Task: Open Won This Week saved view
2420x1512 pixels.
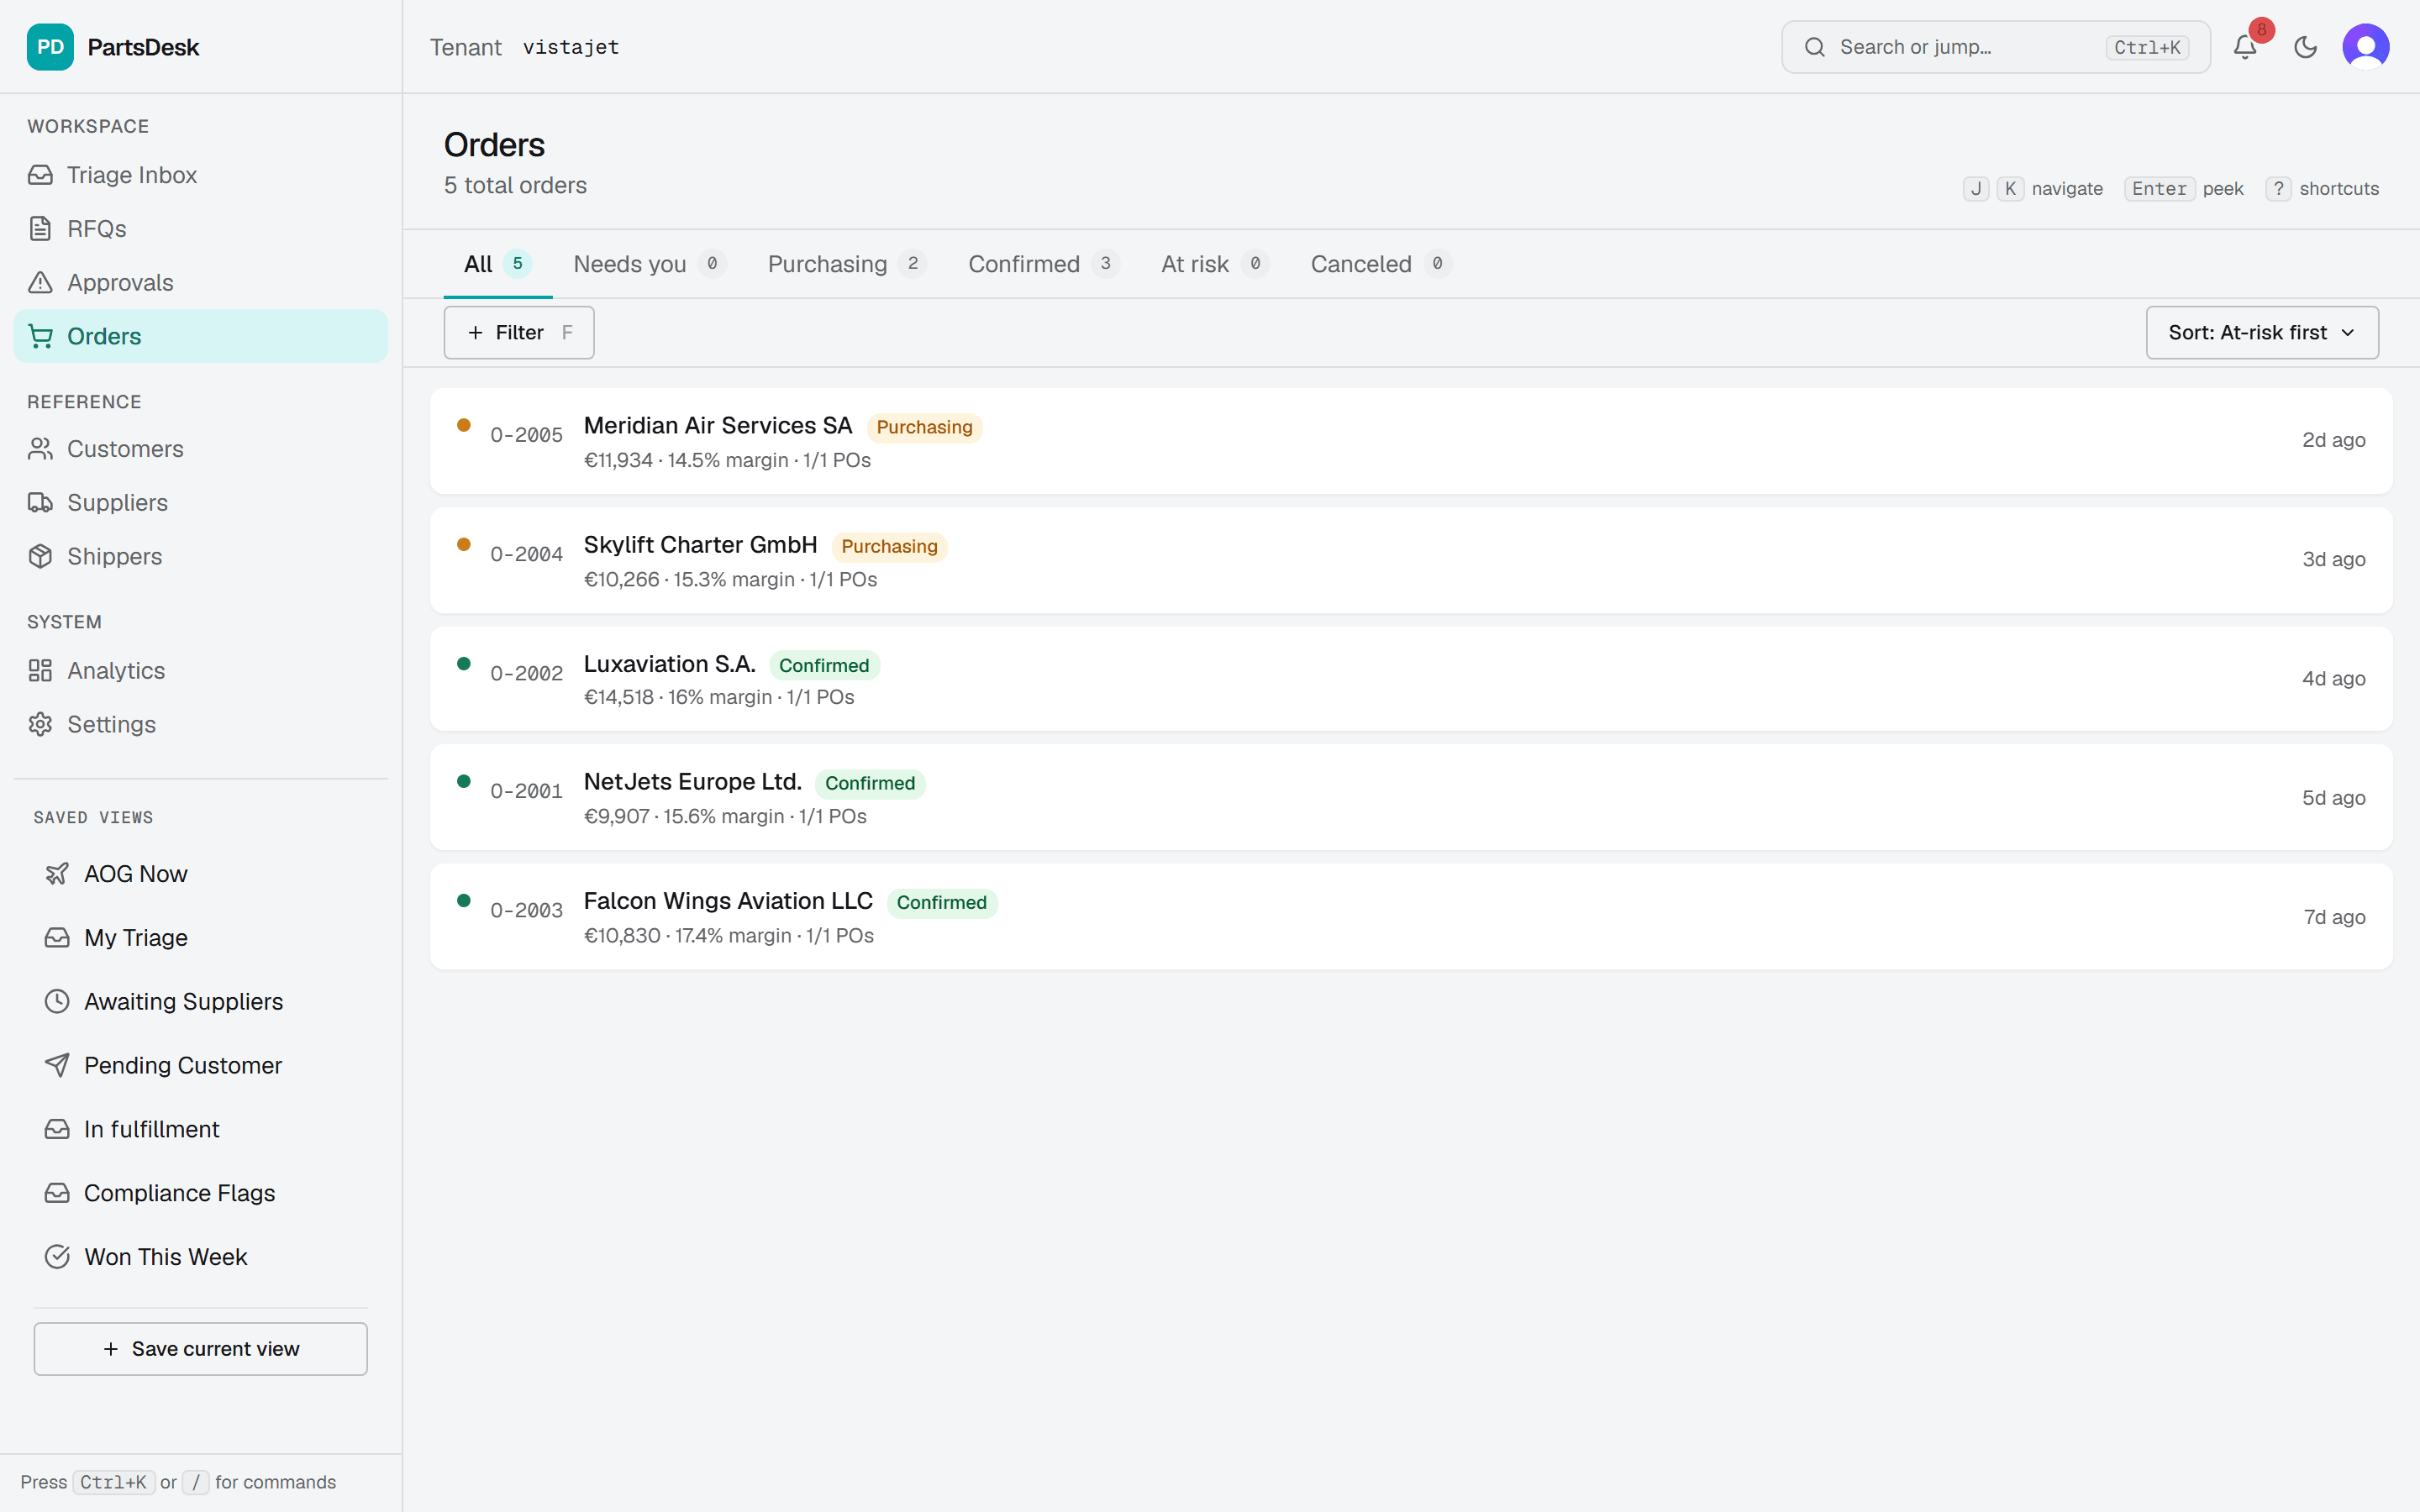Action: [200, 1257]
